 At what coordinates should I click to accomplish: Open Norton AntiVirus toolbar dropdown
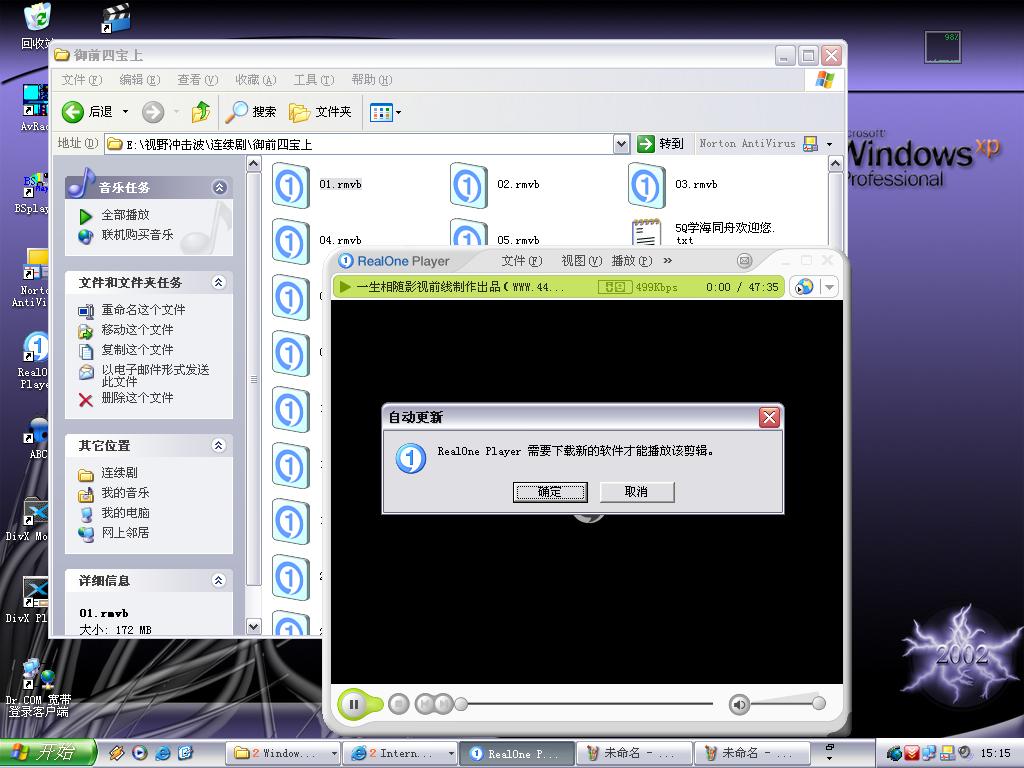[x=829, y=144]
